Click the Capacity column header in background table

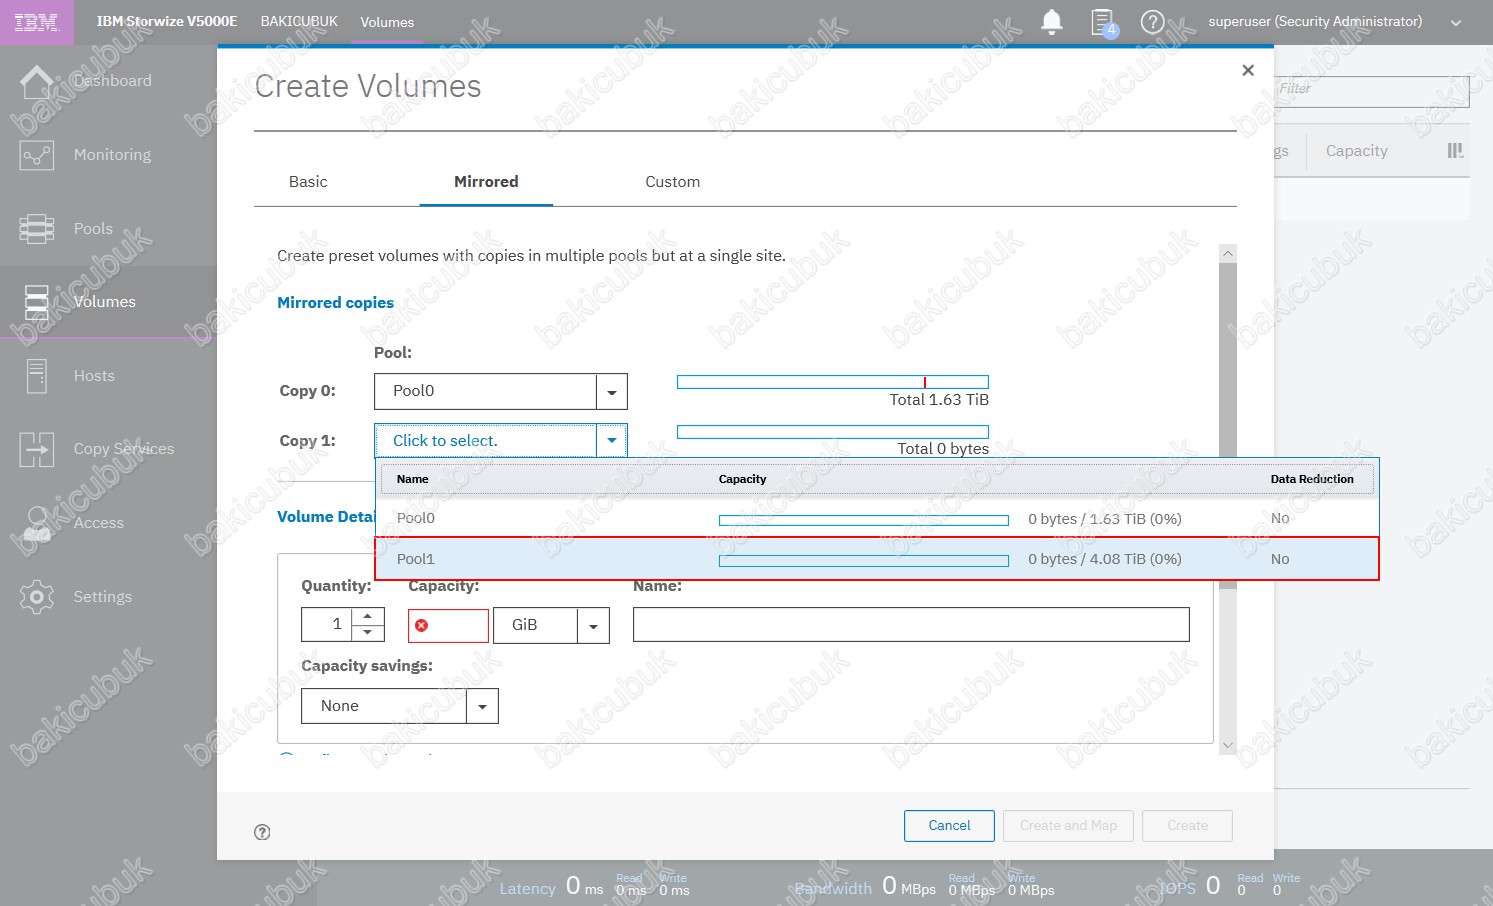[1356, 151]
